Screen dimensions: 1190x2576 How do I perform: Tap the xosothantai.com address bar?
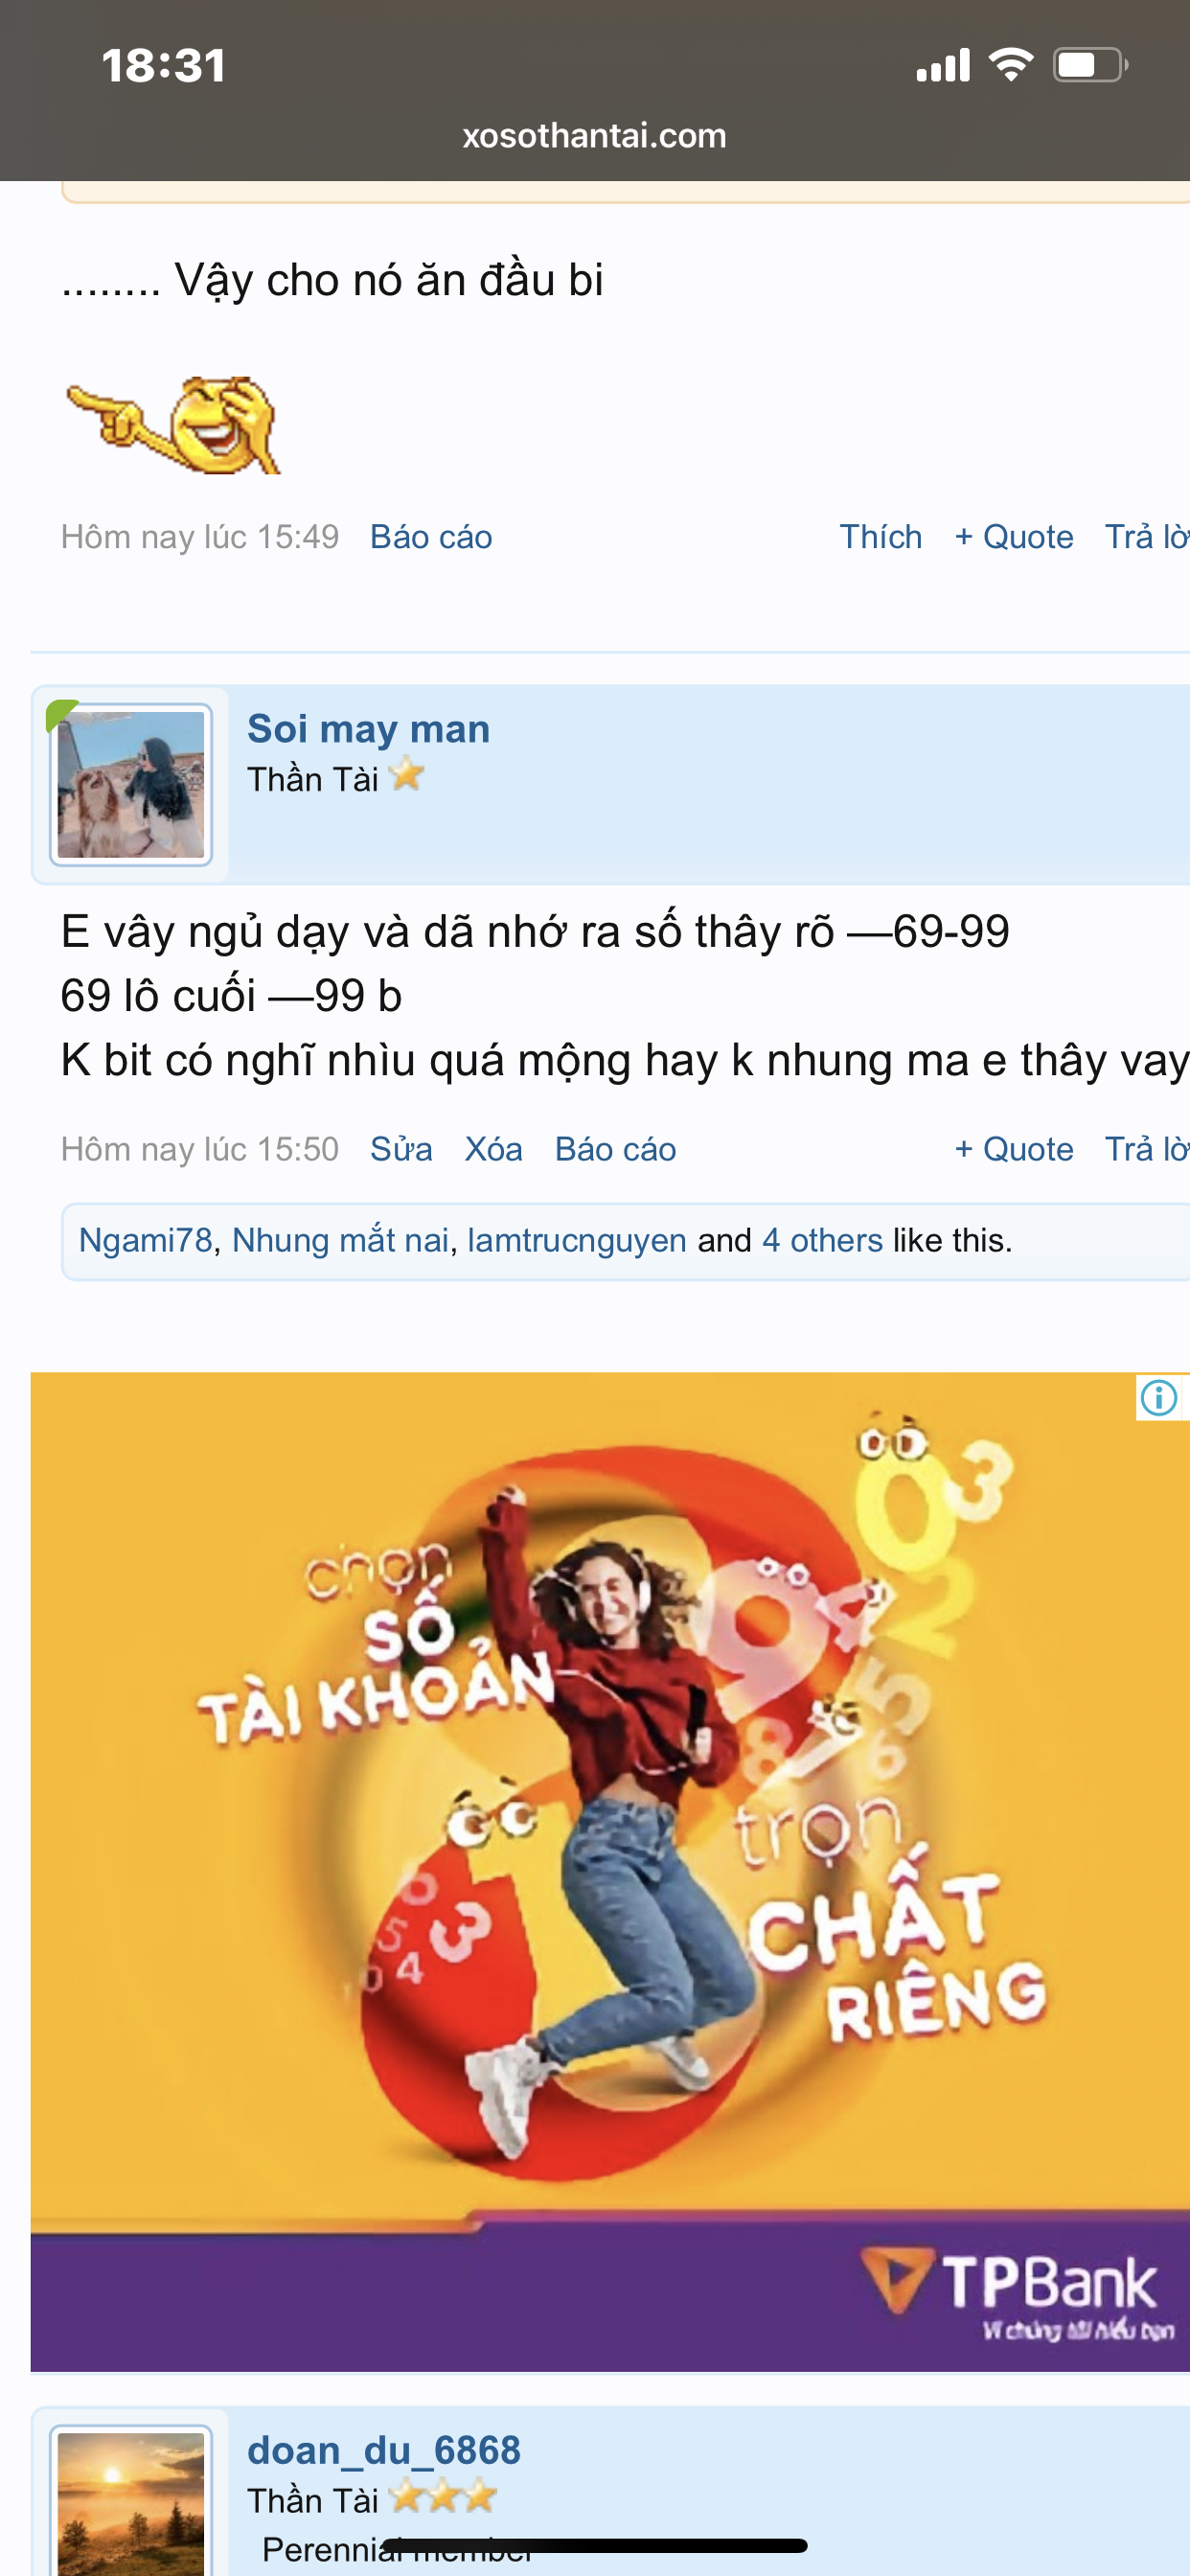click(595, 136)
